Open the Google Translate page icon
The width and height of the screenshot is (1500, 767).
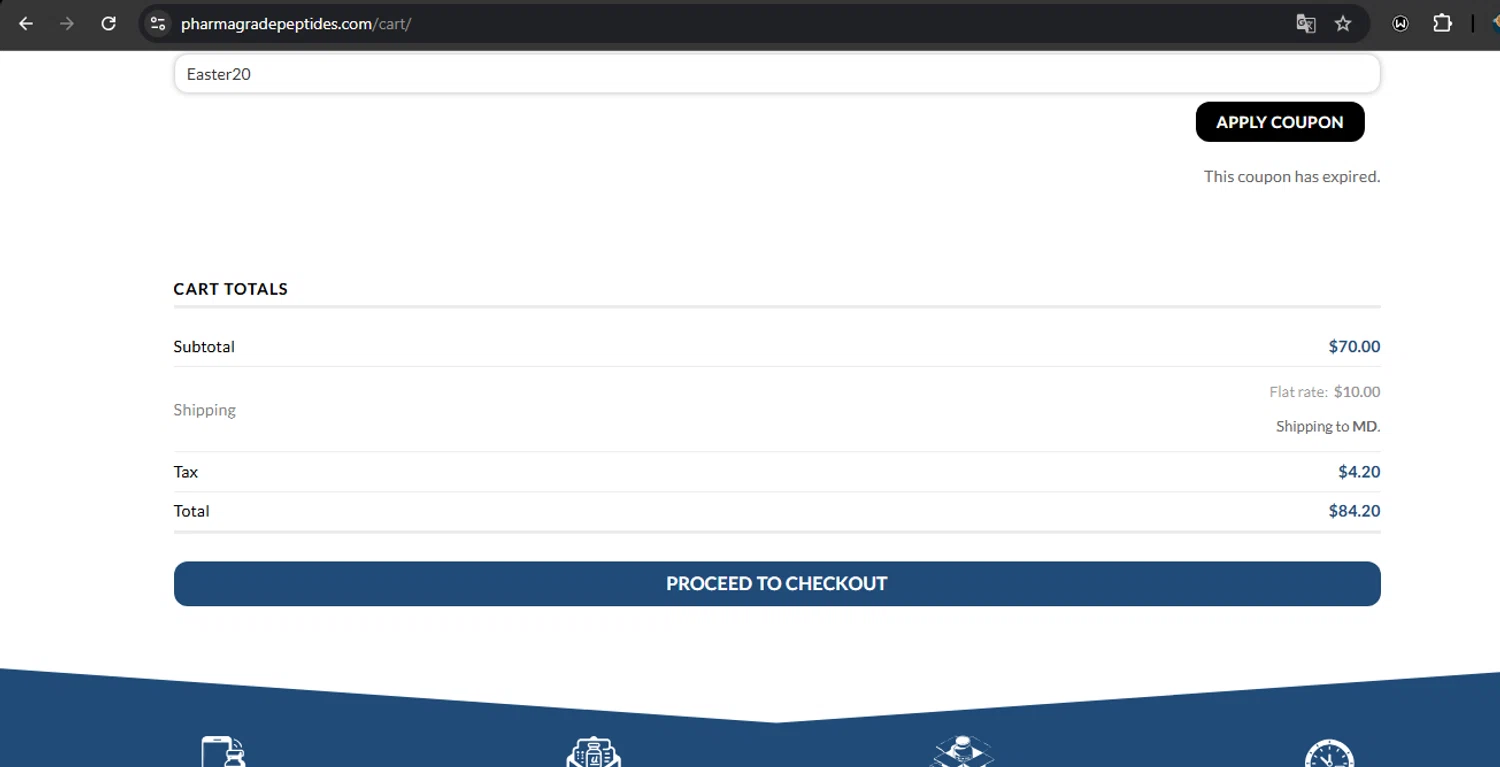click(x=1305, y=23)
